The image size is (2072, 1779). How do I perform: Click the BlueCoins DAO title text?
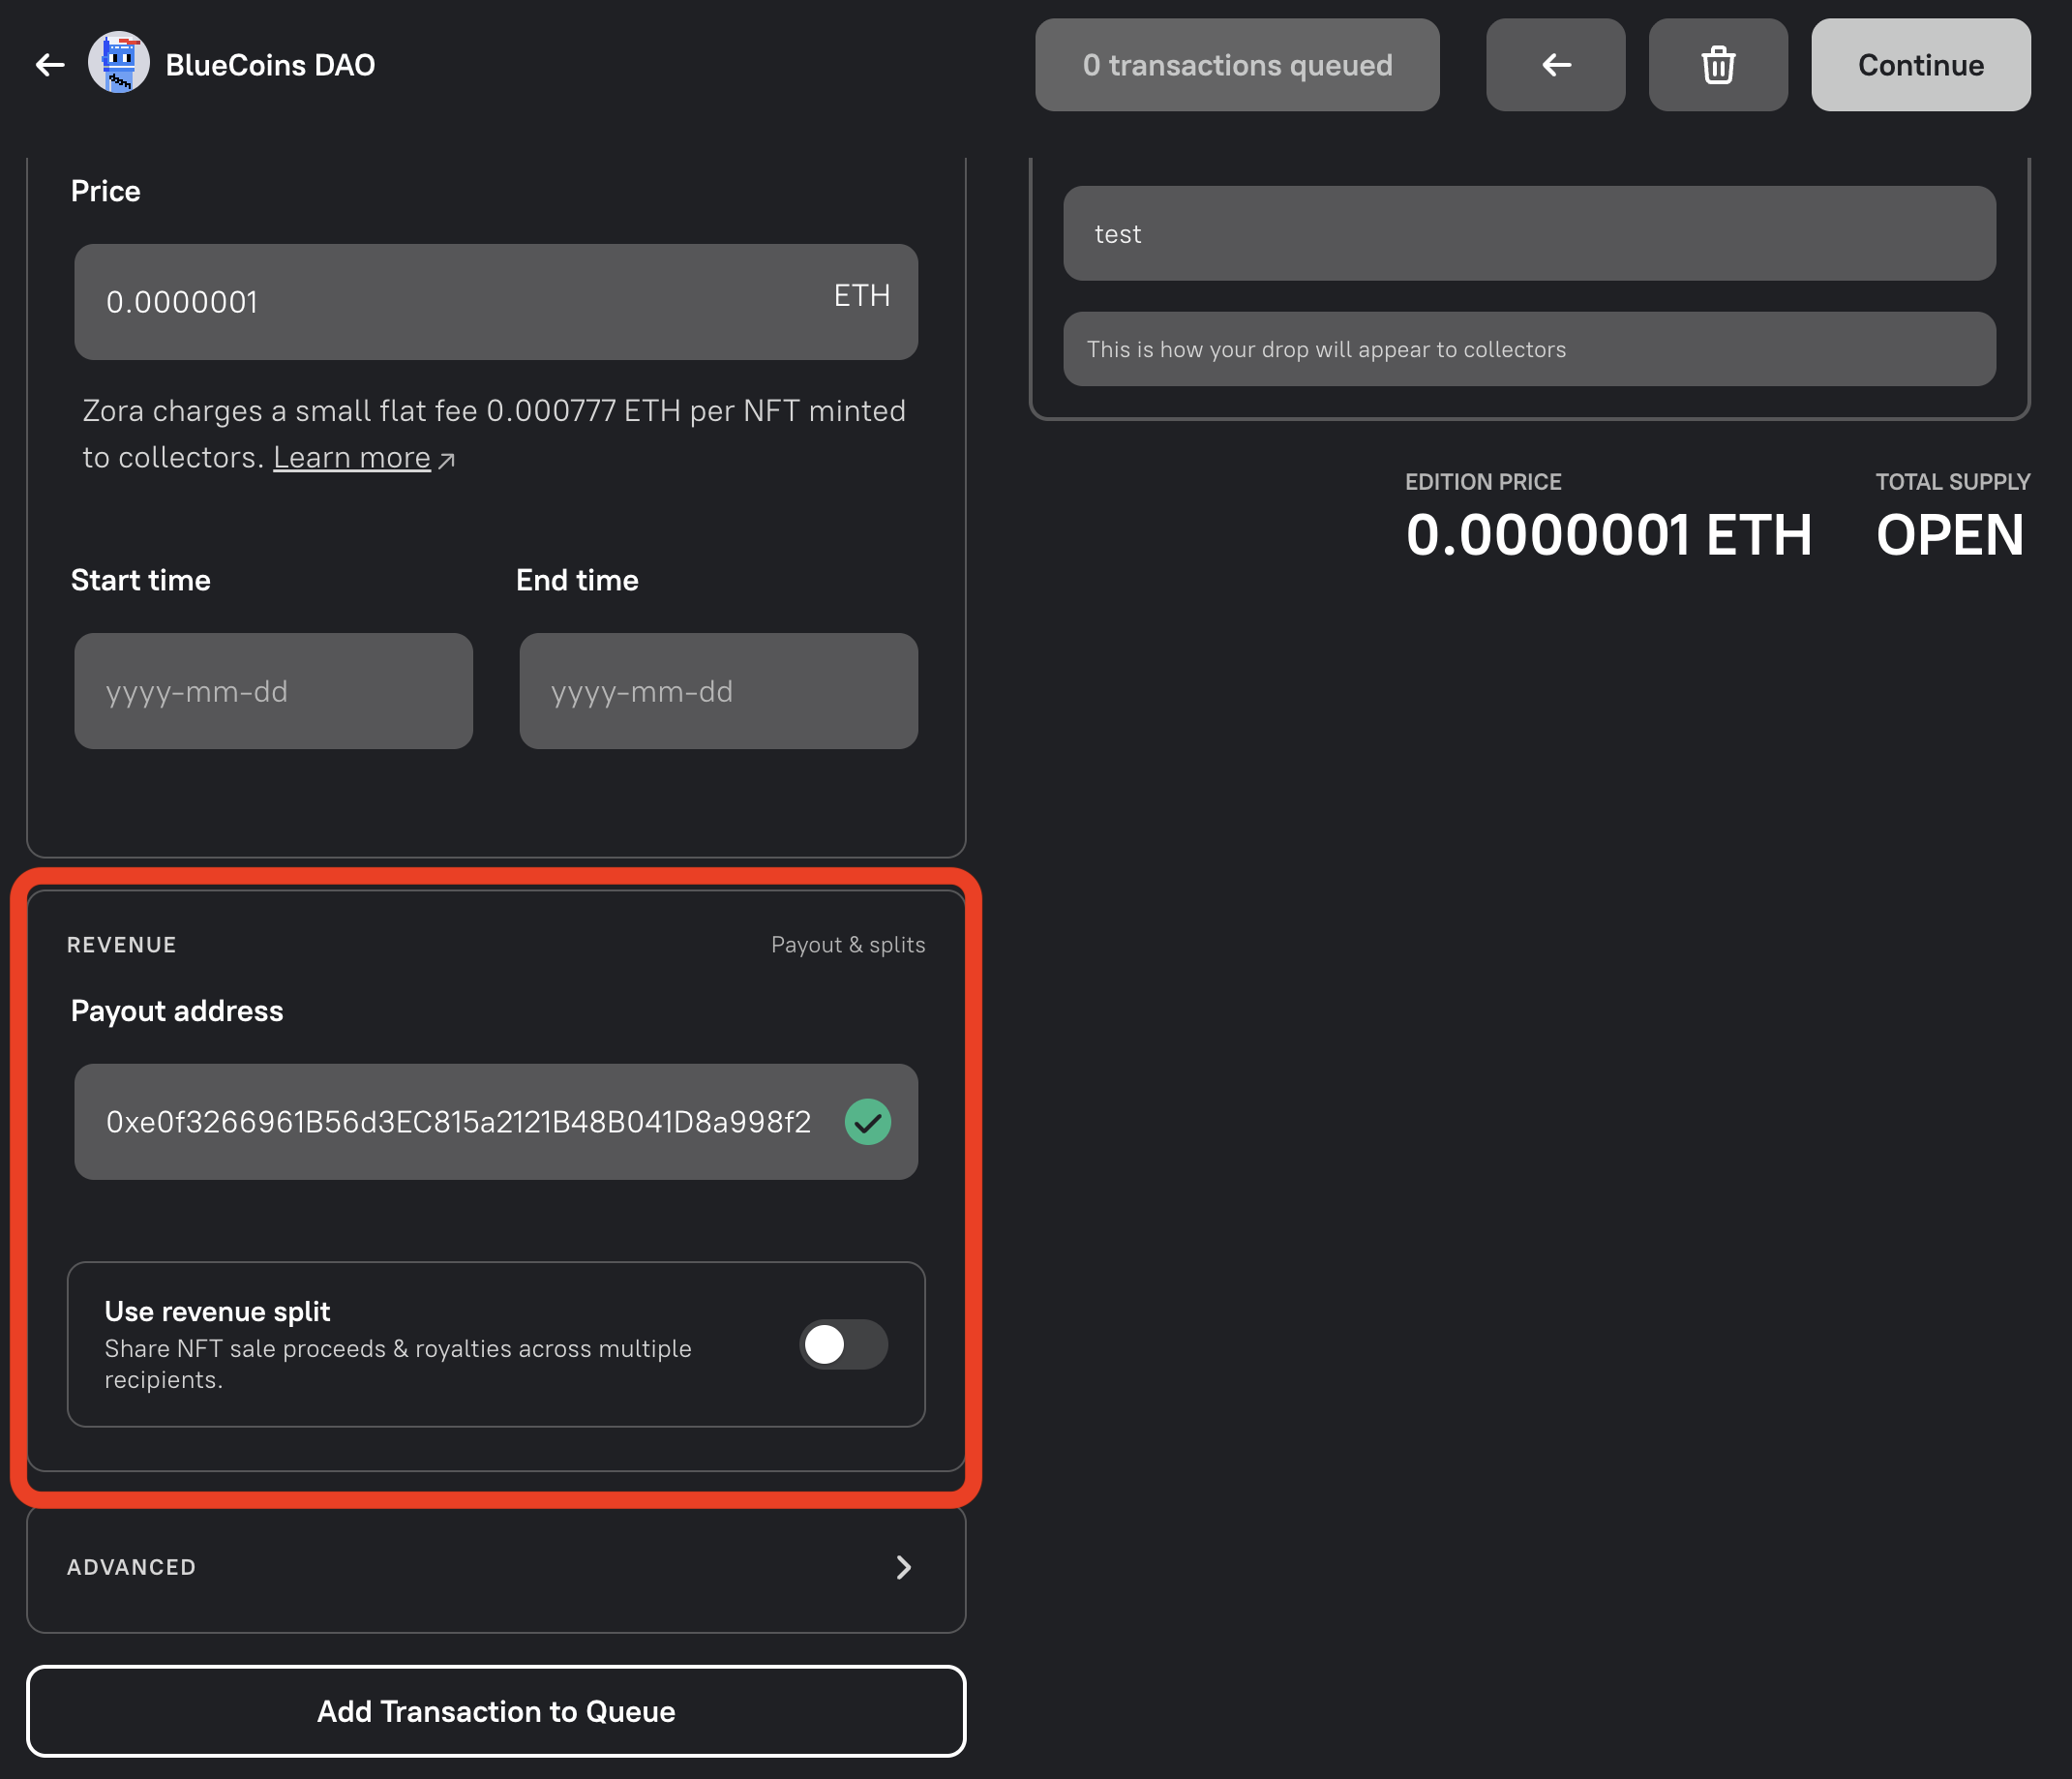click(x=270, y=65)
